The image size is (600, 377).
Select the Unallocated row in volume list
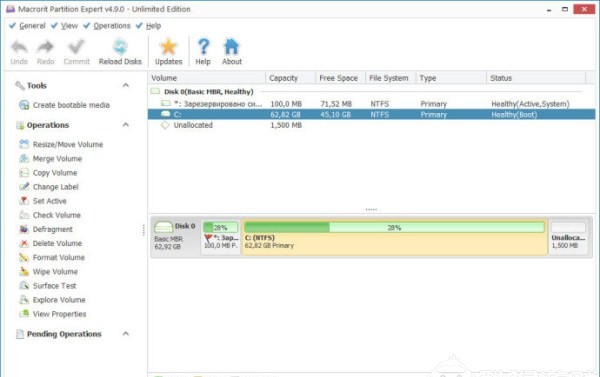(371, 125)
